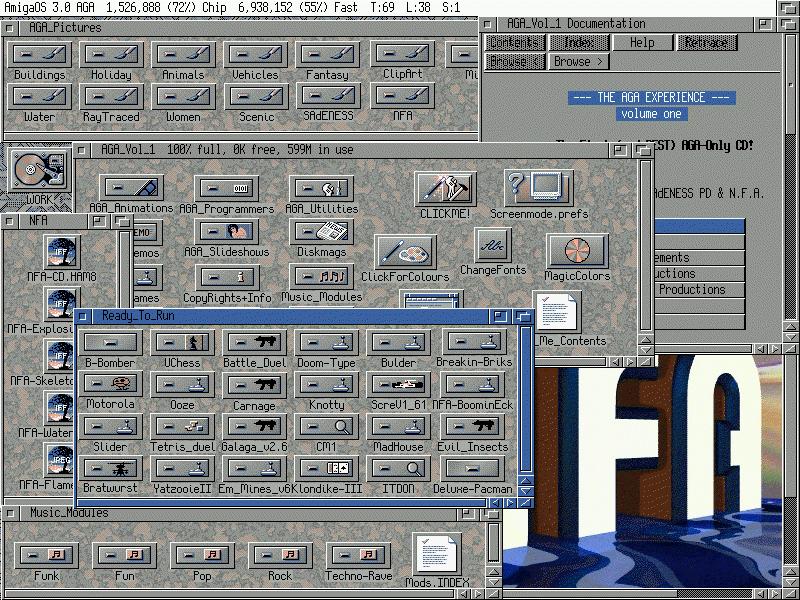Click the Ready_To_Run window title bar
The height and width of the screenshot is (600, 800).
click(x=288, y=316)
